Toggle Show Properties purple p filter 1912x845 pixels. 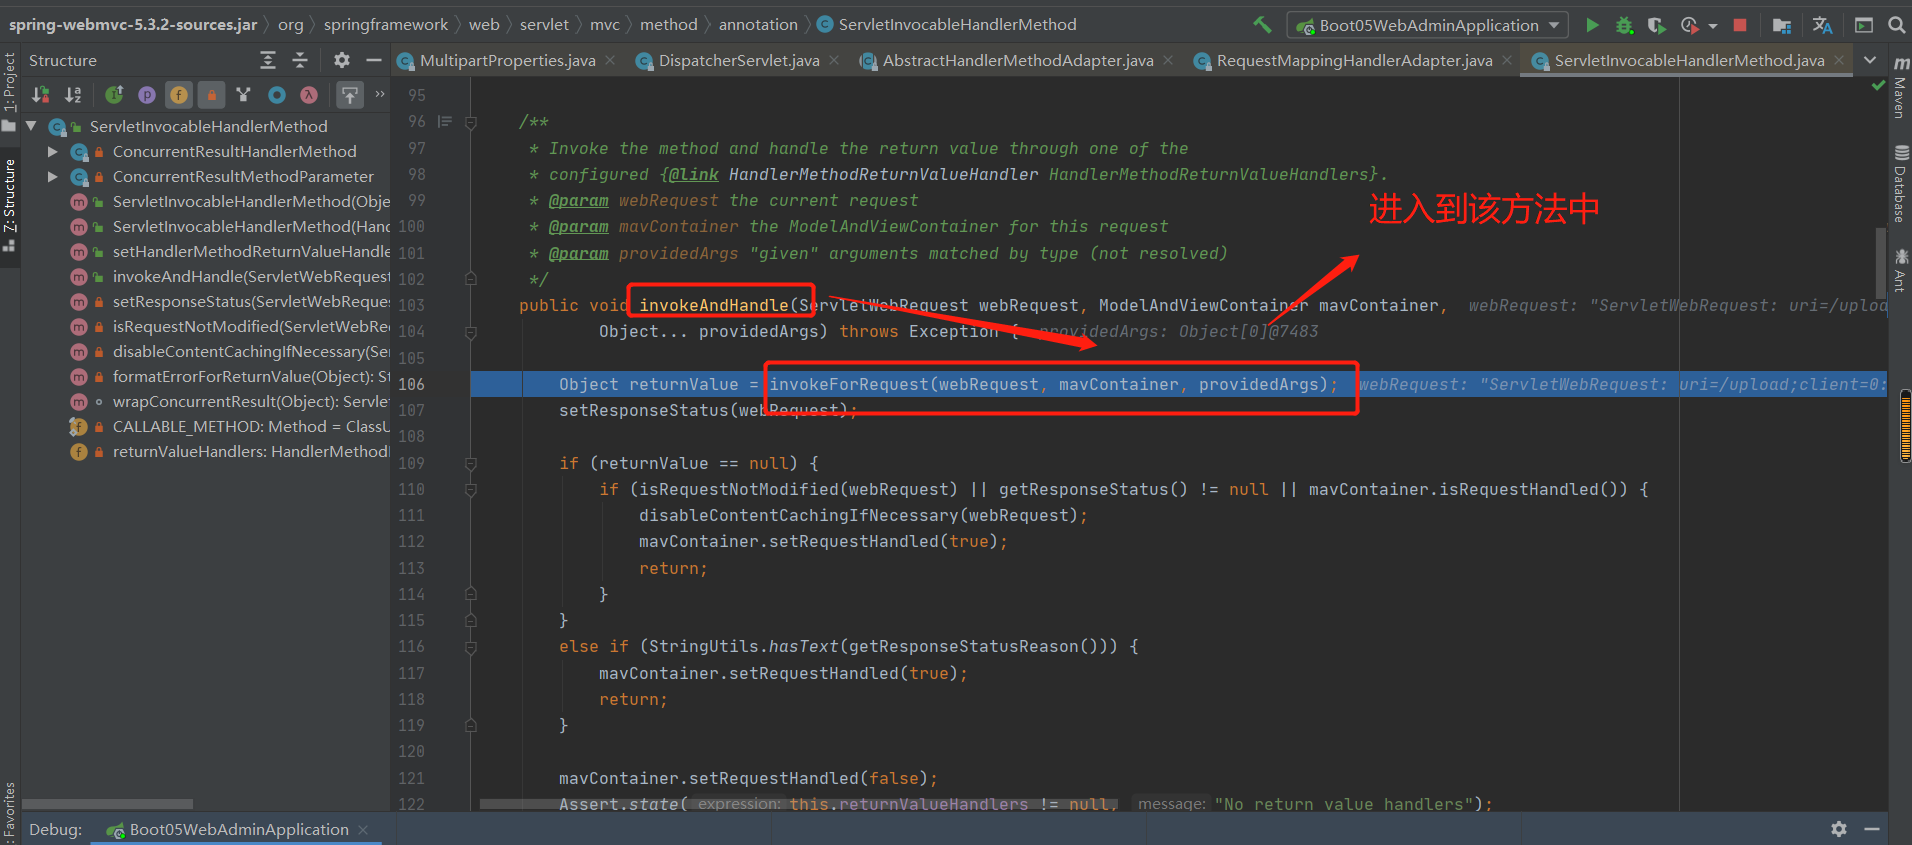click(x=147, y=95)
